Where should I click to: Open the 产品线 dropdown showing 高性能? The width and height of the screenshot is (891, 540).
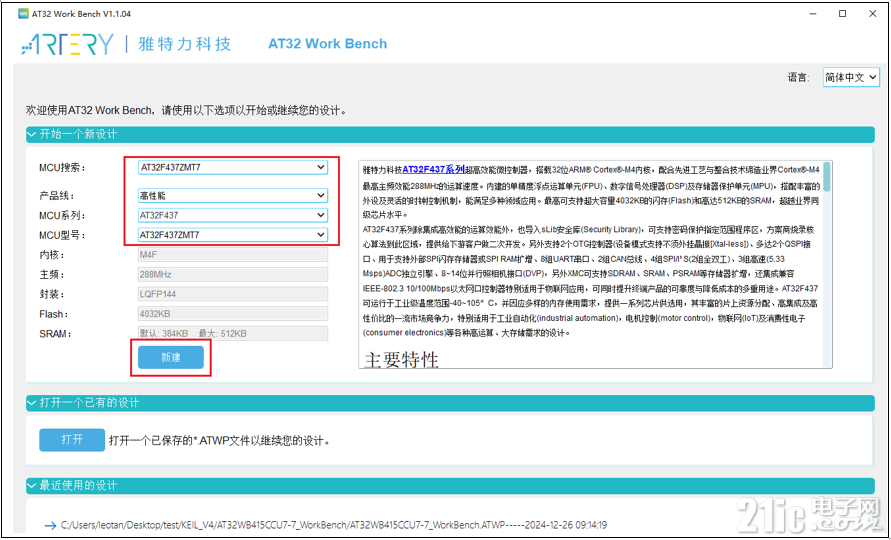pos(232,196)
